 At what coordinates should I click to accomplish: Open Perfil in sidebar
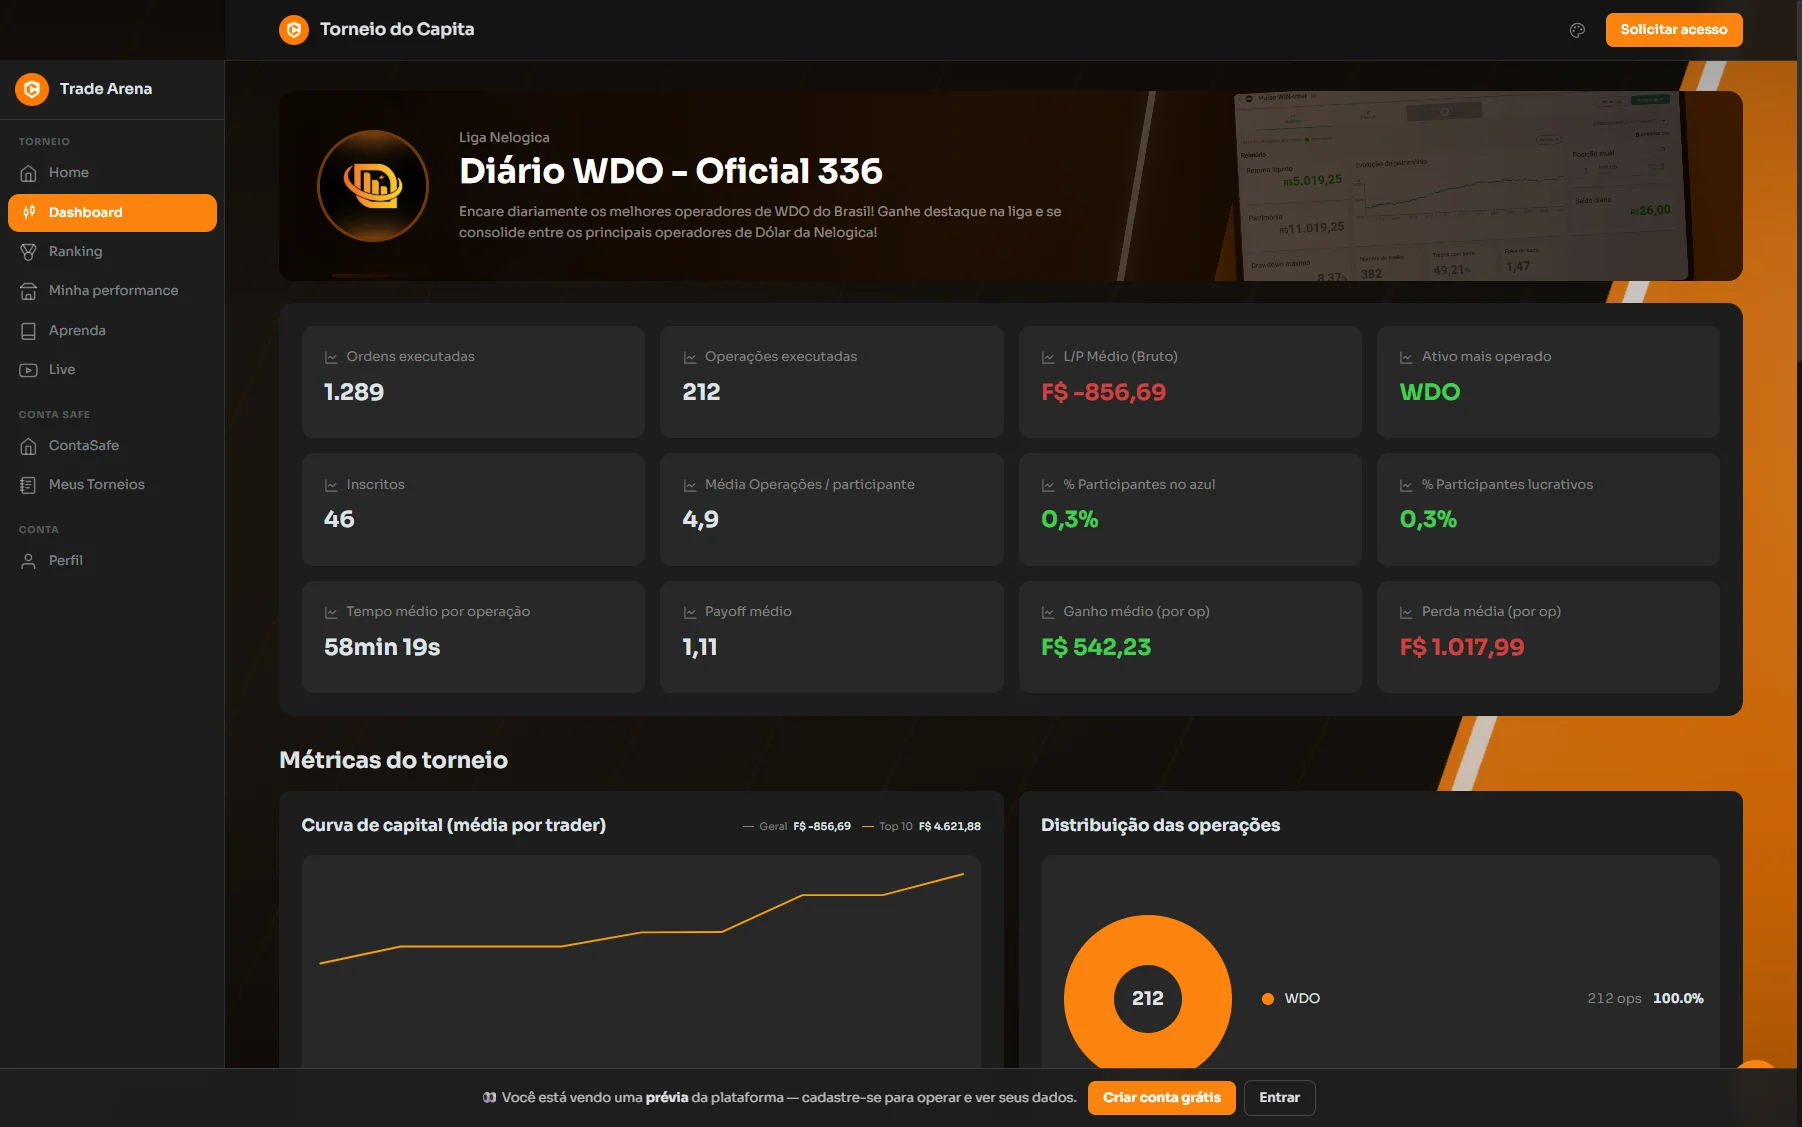pos(112,561)
